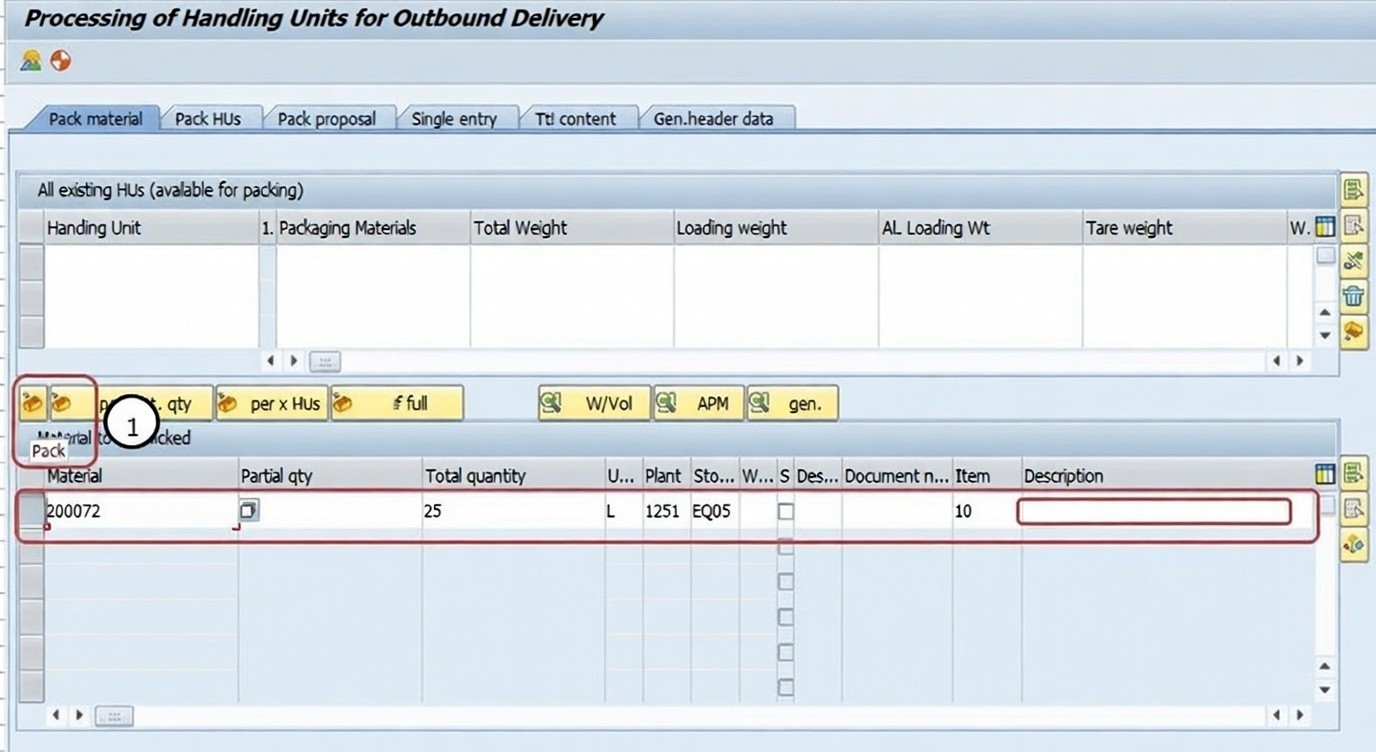The image size is (1376, 752).
Task: Click the Description field for item 10
Action: pos(1153,512)
